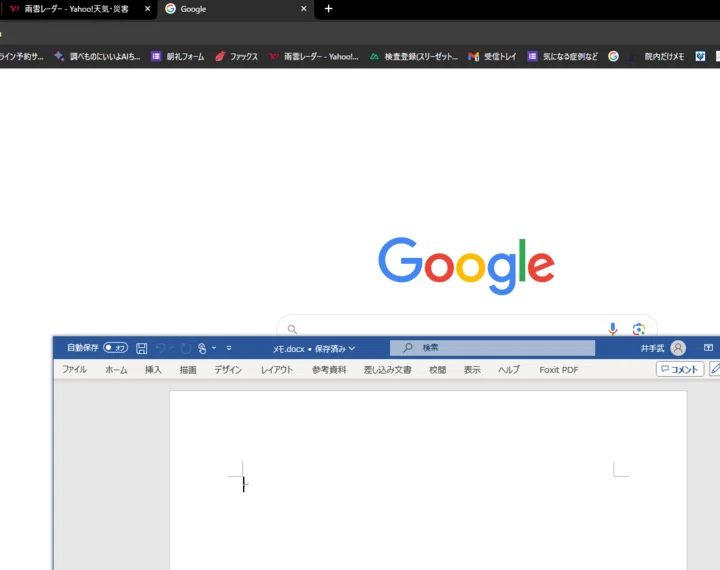Viewport: 720px width, 570px height.
Task: Open a new browser tab with plus button
Action: pos(328,9)
